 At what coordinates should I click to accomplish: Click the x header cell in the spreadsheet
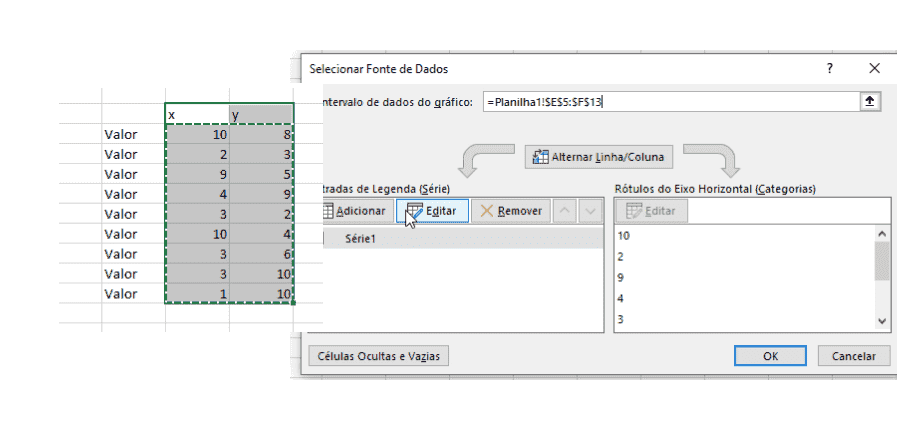click(x=197, y=114)
